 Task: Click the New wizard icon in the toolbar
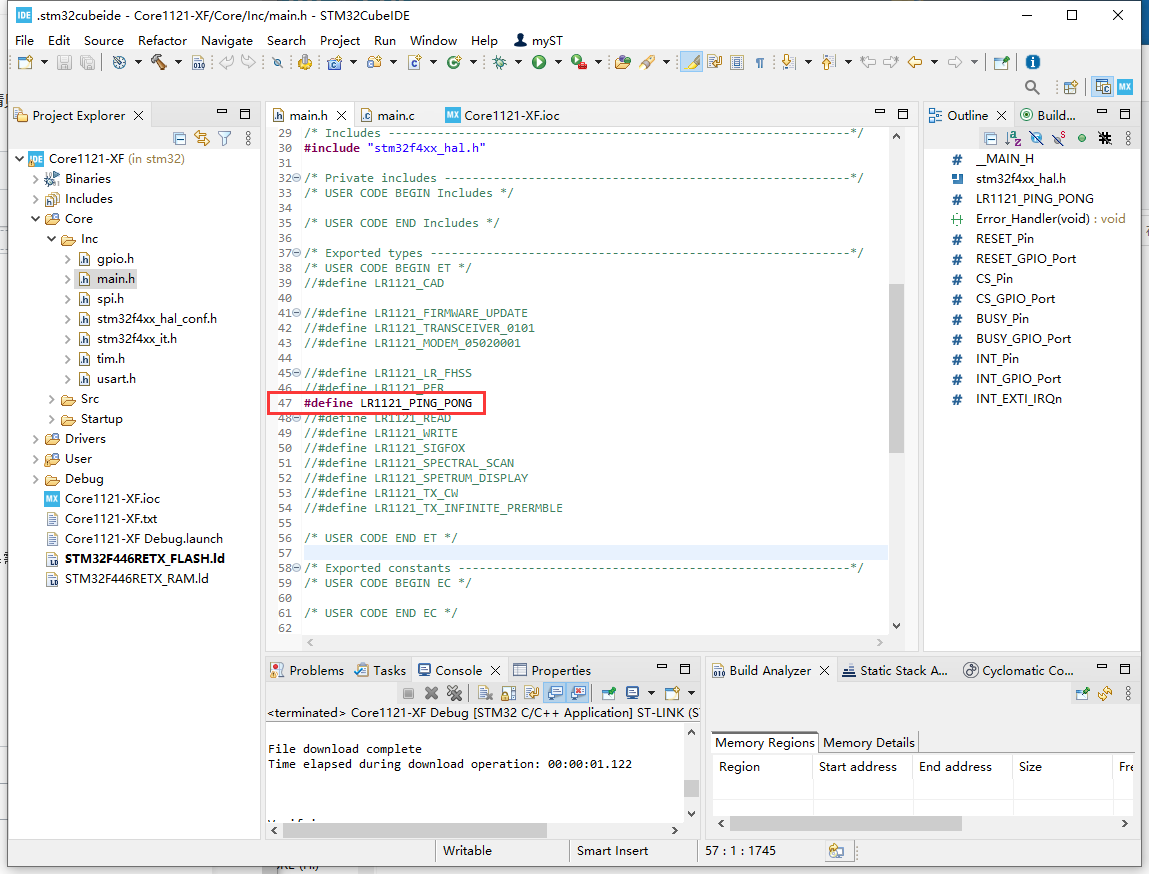[26, 62]
